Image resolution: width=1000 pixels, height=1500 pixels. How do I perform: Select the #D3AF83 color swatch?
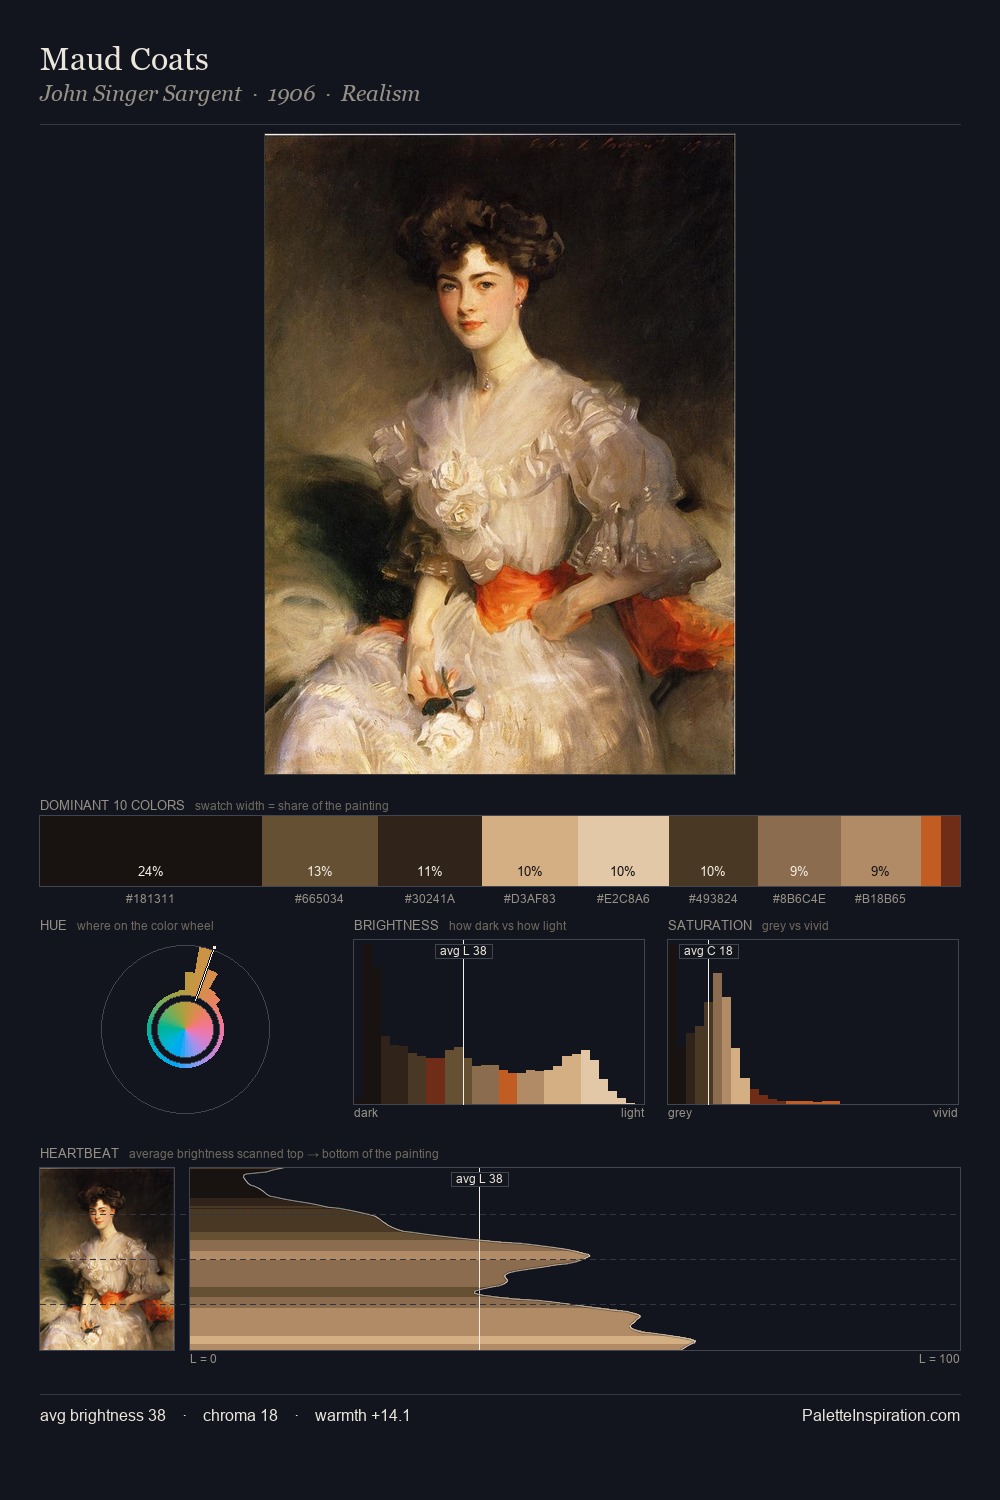(x=530, y=851)
